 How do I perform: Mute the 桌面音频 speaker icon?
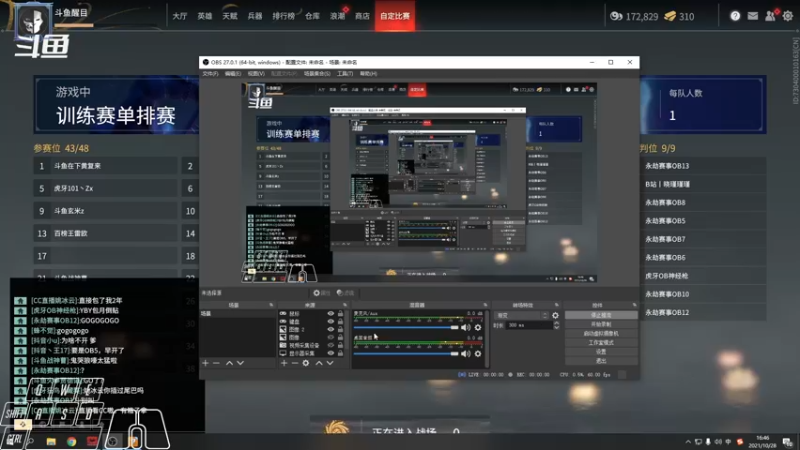tap(466, 353)
